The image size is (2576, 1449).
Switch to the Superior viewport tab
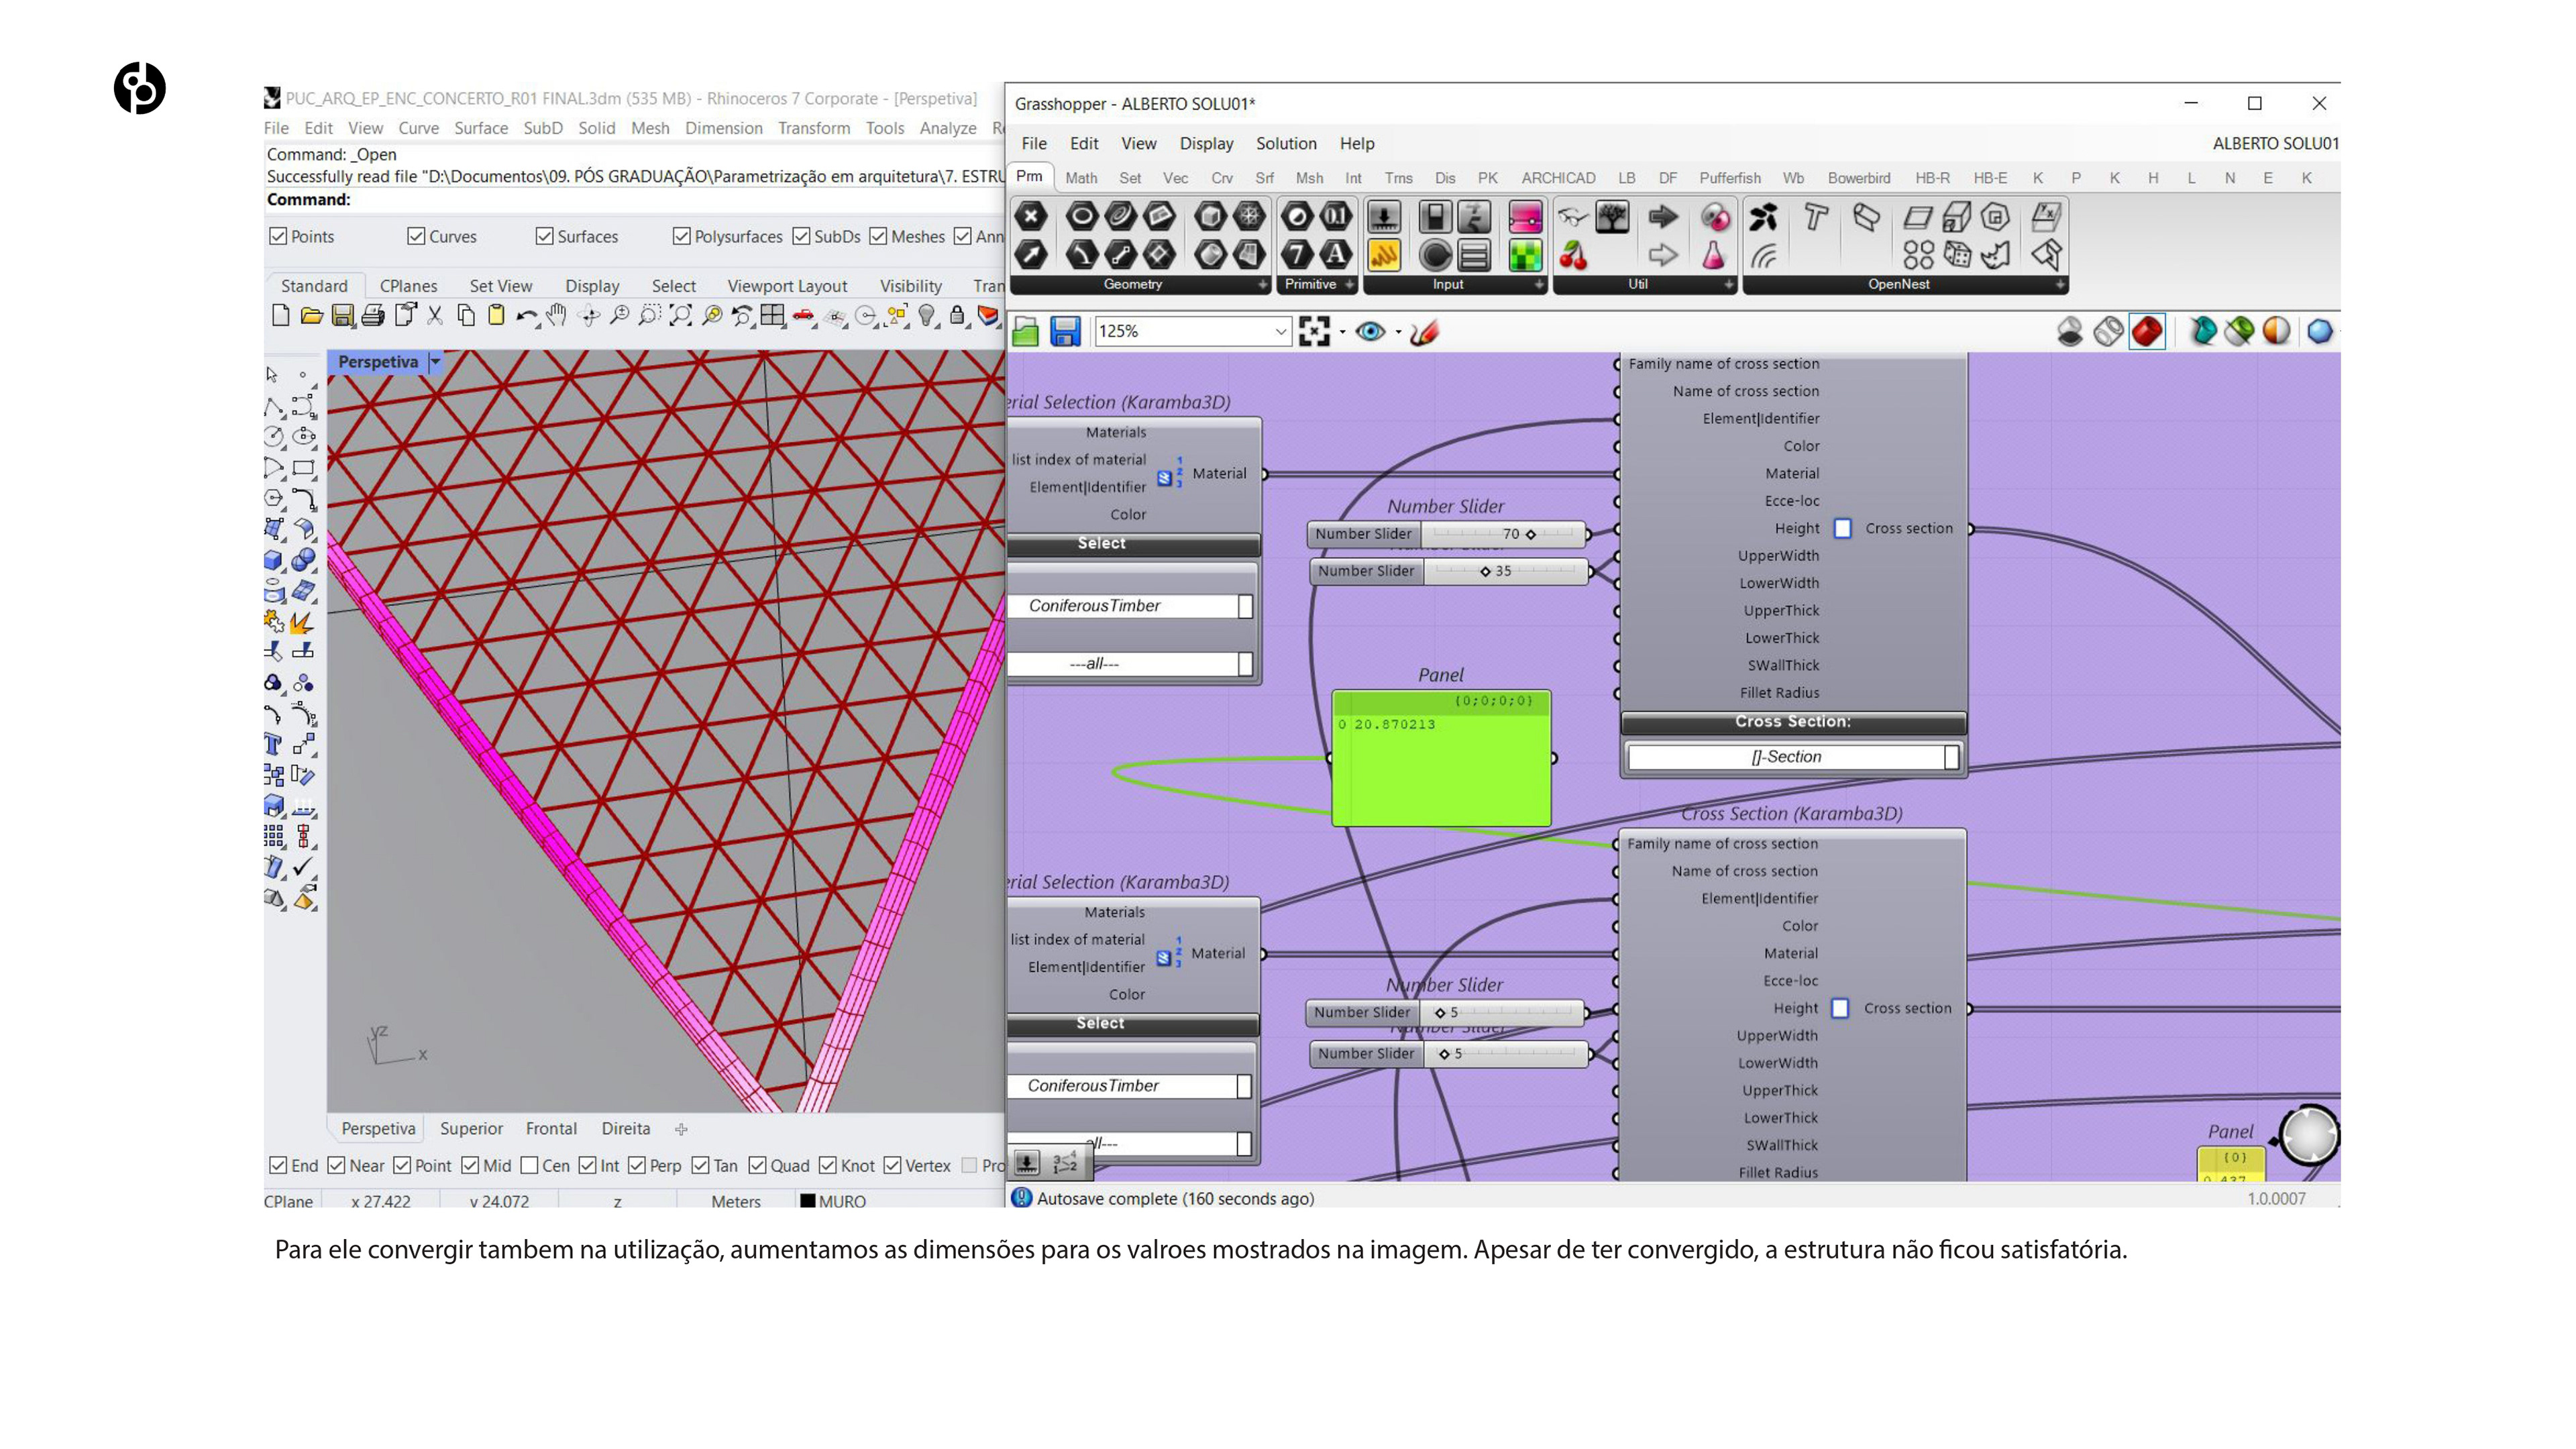pos(471,1128)
